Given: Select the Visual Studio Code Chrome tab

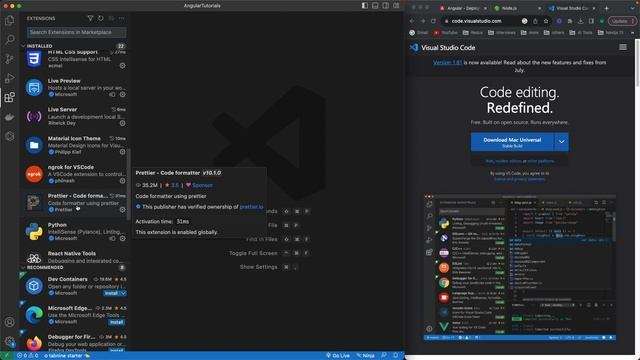Looking at the screenshot, I should [x=572, y=8].
